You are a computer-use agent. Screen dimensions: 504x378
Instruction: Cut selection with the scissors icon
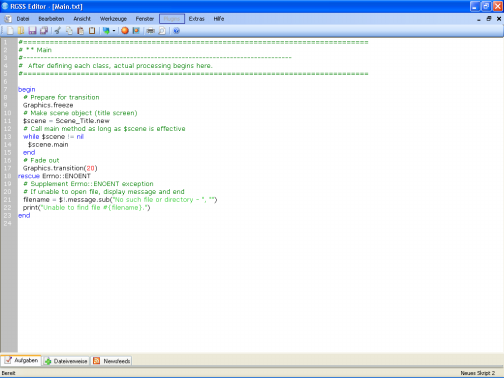(x=58, y=31)
